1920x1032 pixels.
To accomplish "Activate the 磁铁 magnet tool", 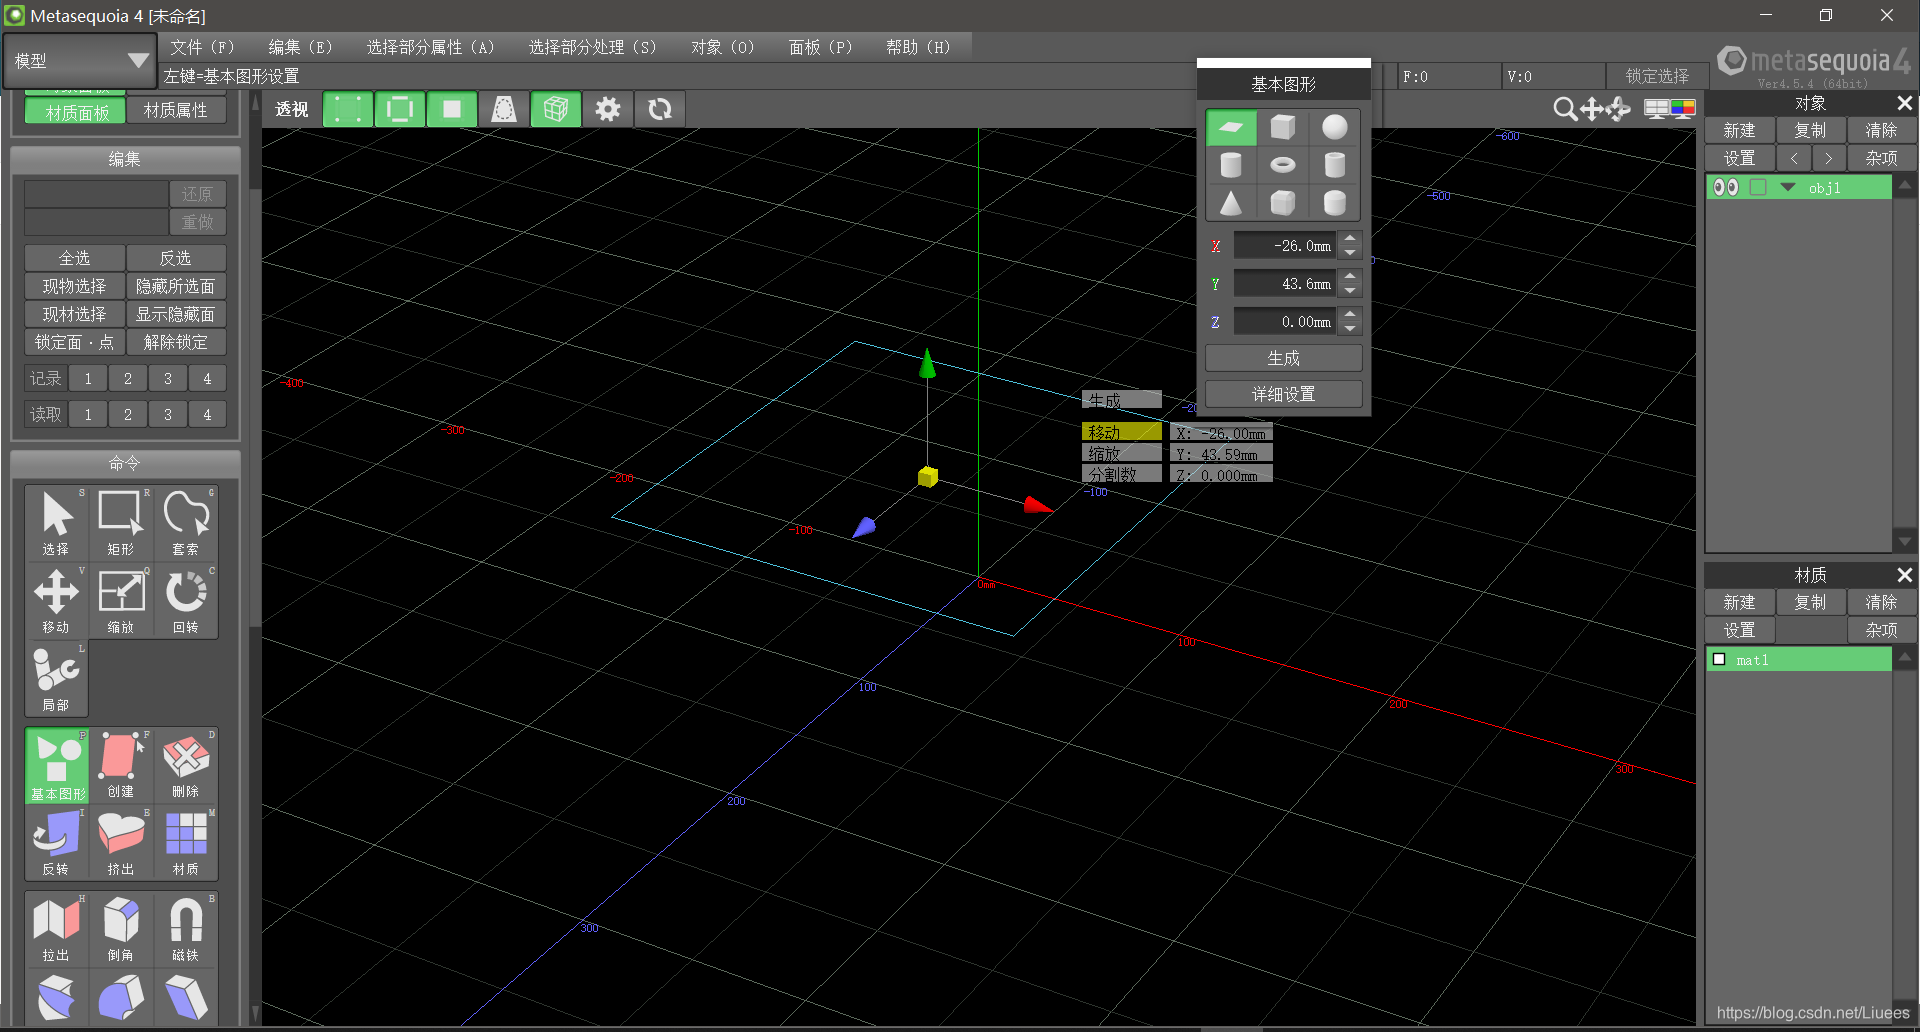I will click(x=186, y=929).
